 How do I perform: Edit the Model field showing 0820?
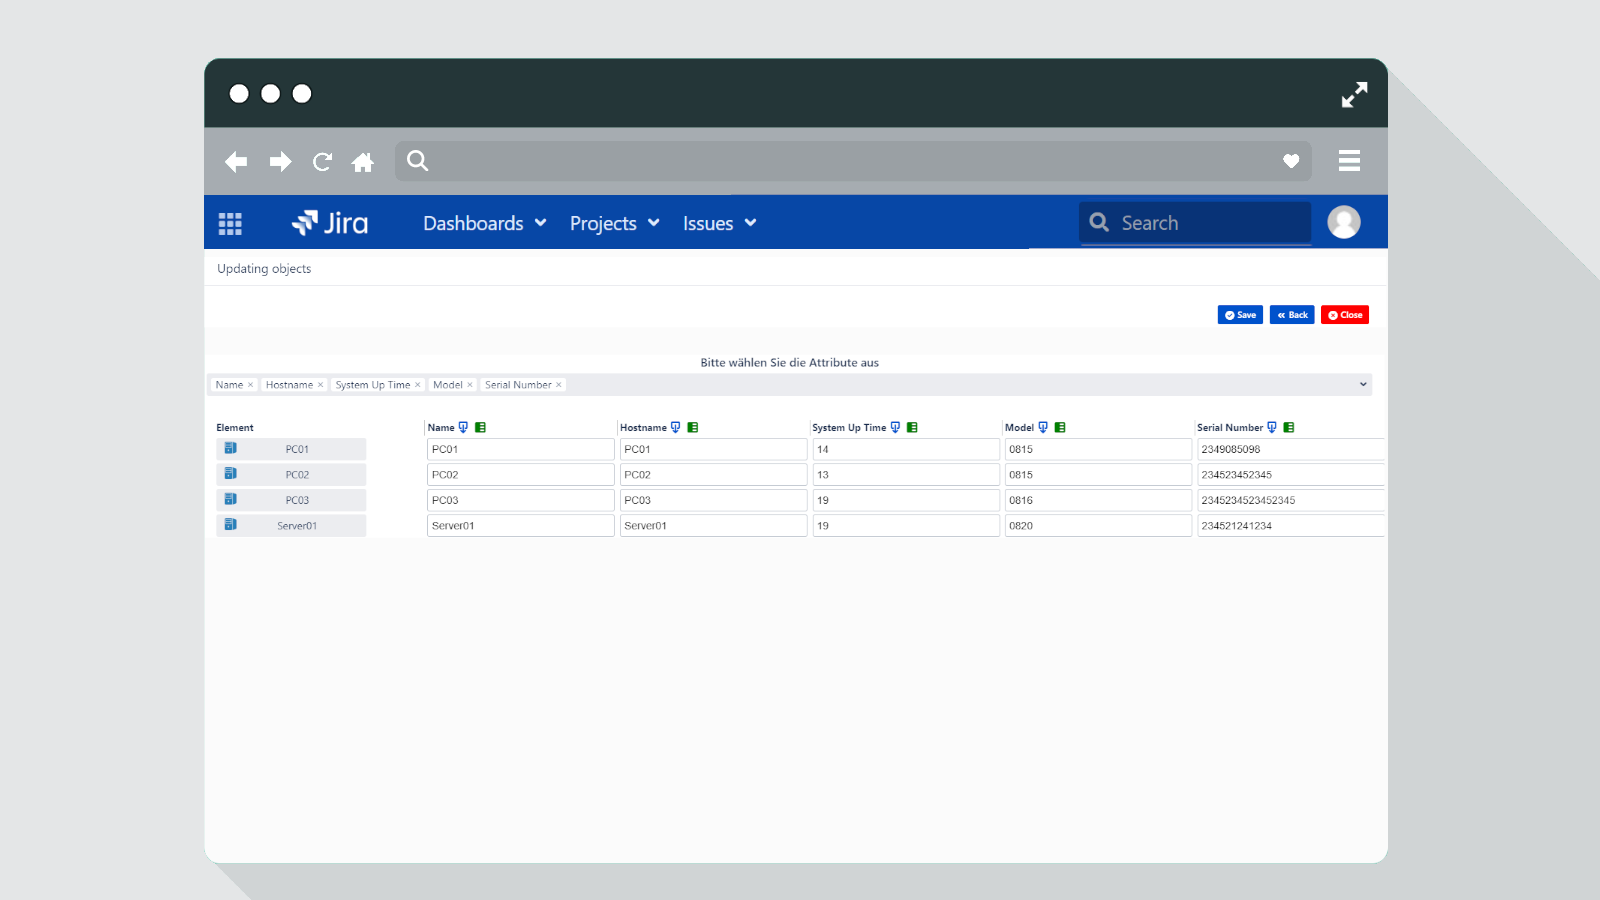(x=1098, y=525)
